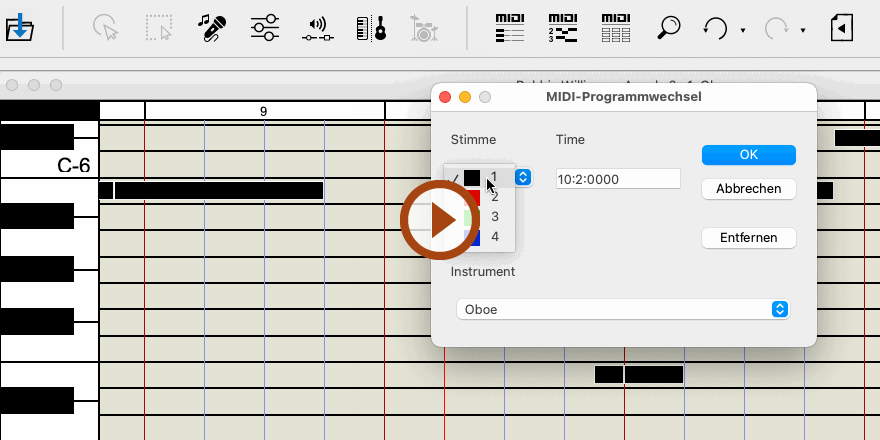Open the keyboard and guitar instruments icon
The image size is (880, 440).
[x=370, y=28]
